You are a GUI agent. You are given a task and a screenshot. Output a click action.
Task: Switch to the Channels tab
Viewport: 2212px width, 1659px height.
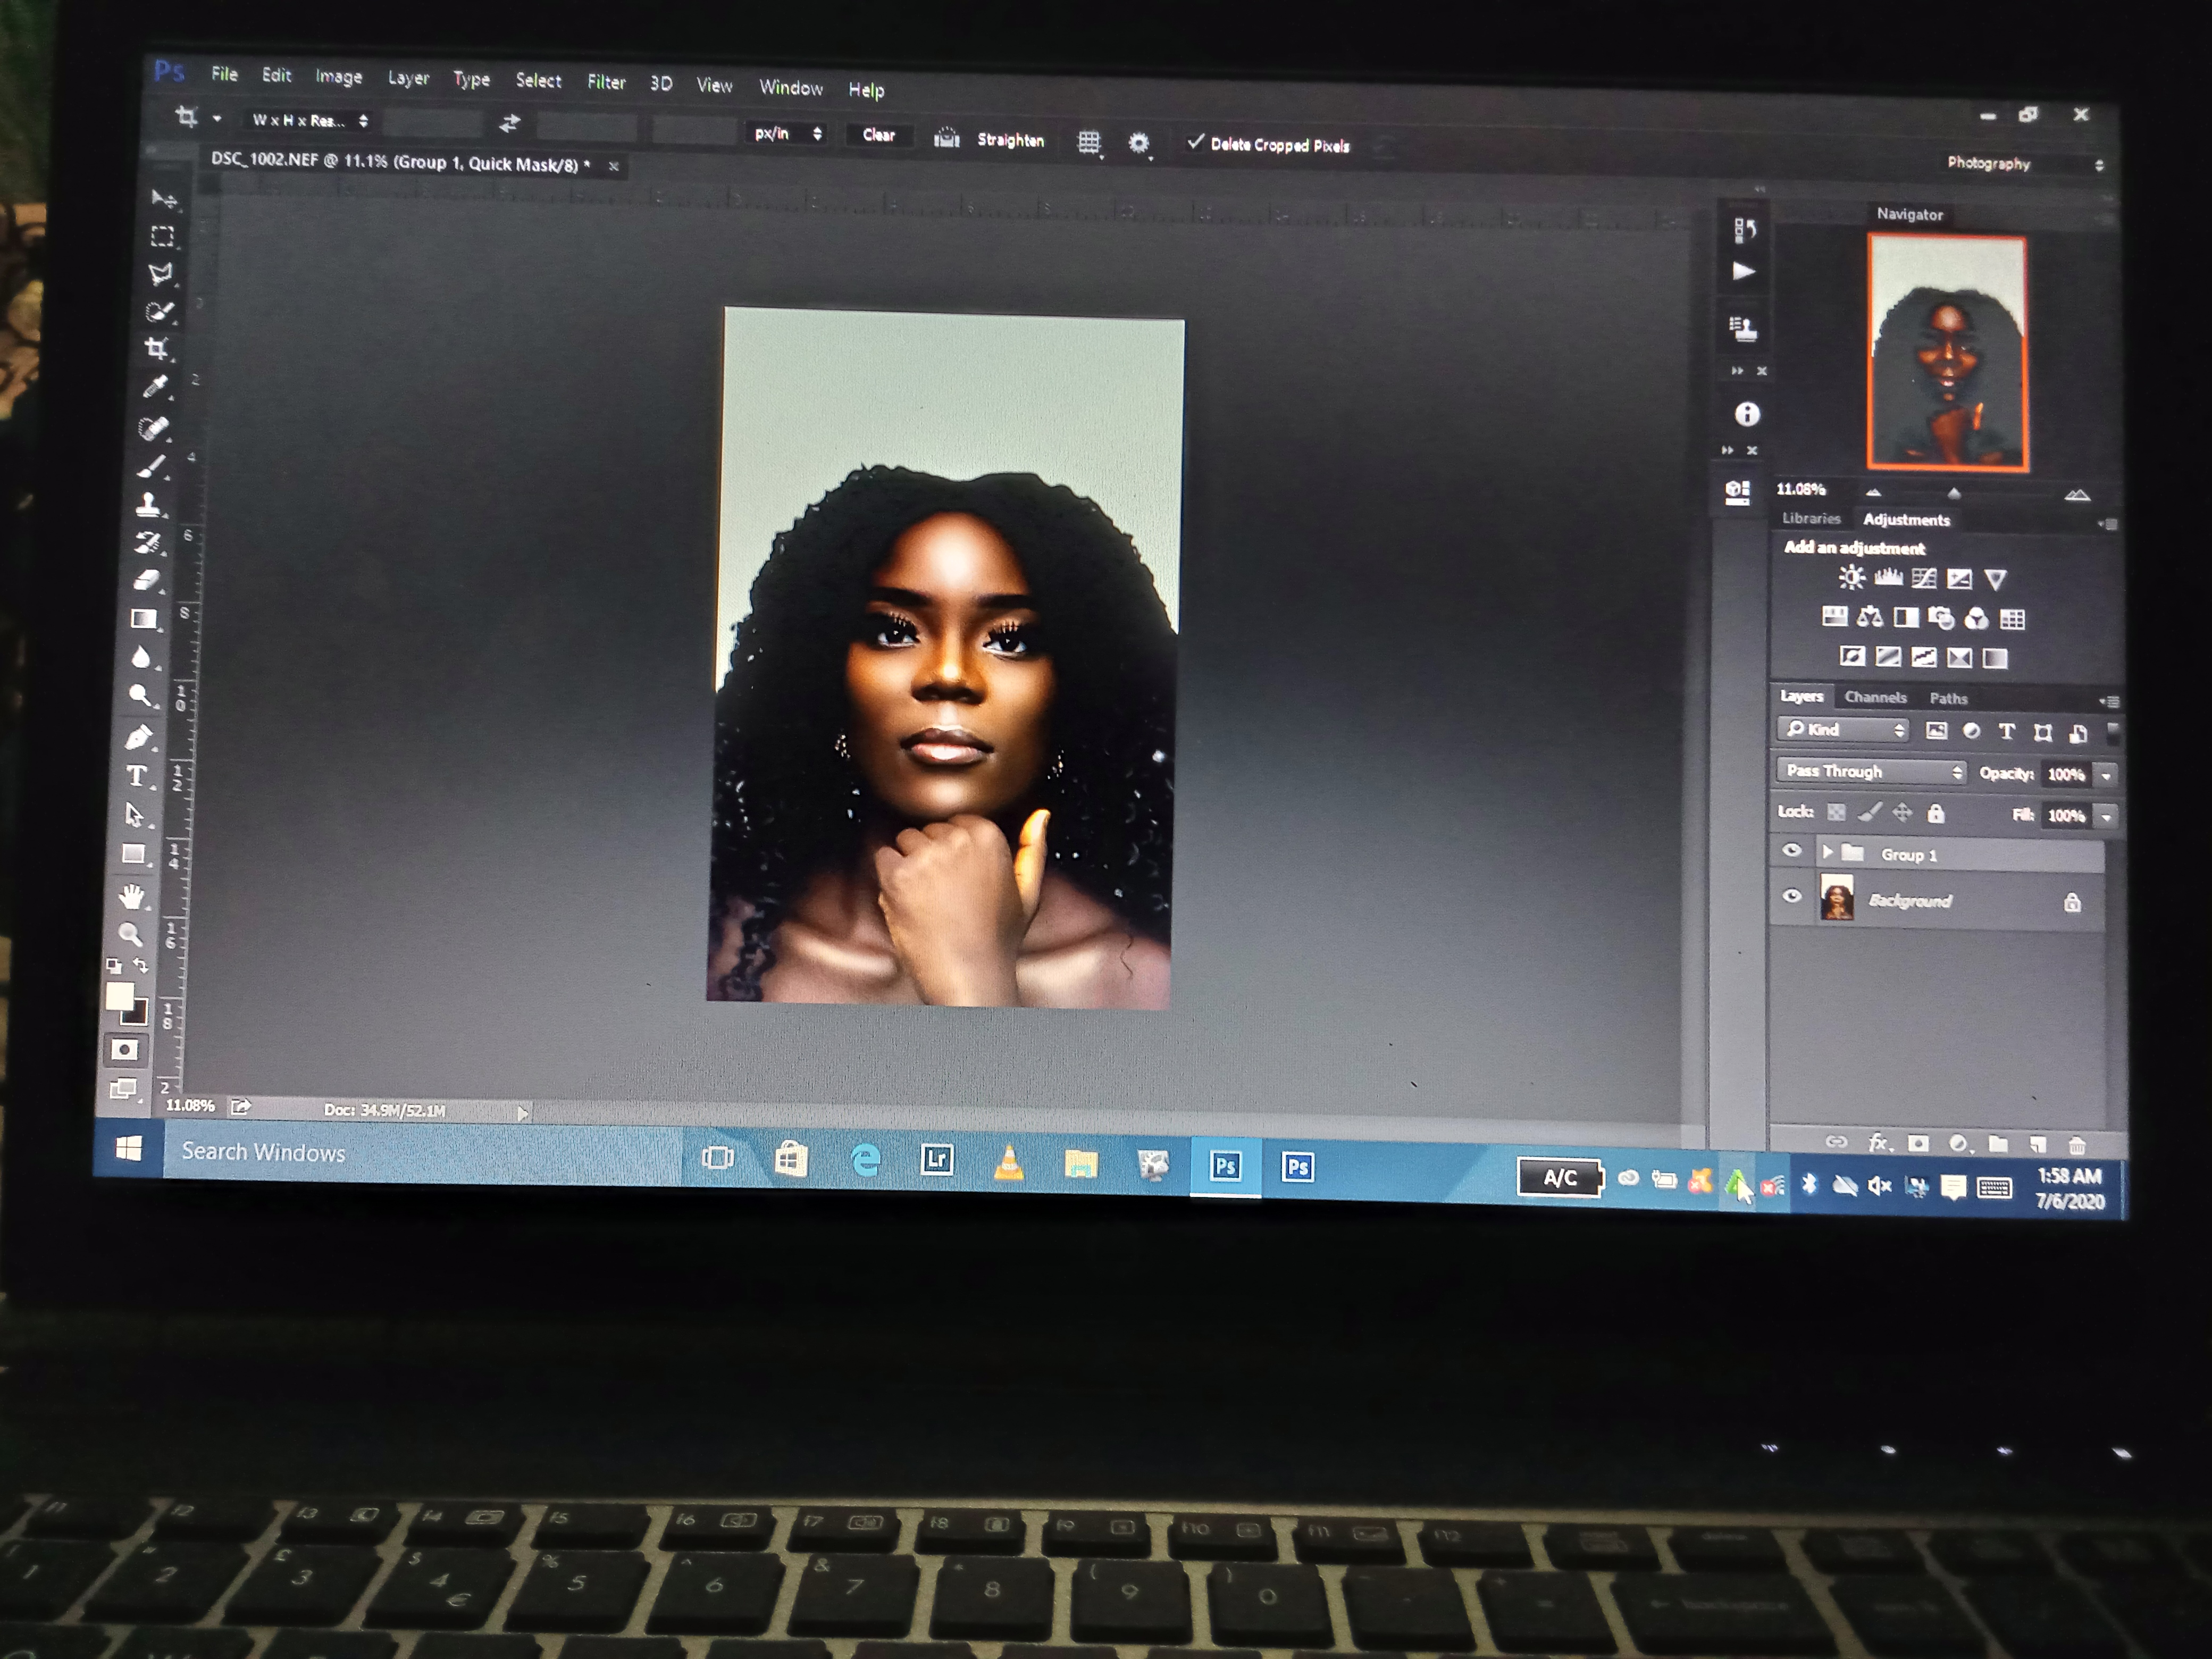(1875, 697)
